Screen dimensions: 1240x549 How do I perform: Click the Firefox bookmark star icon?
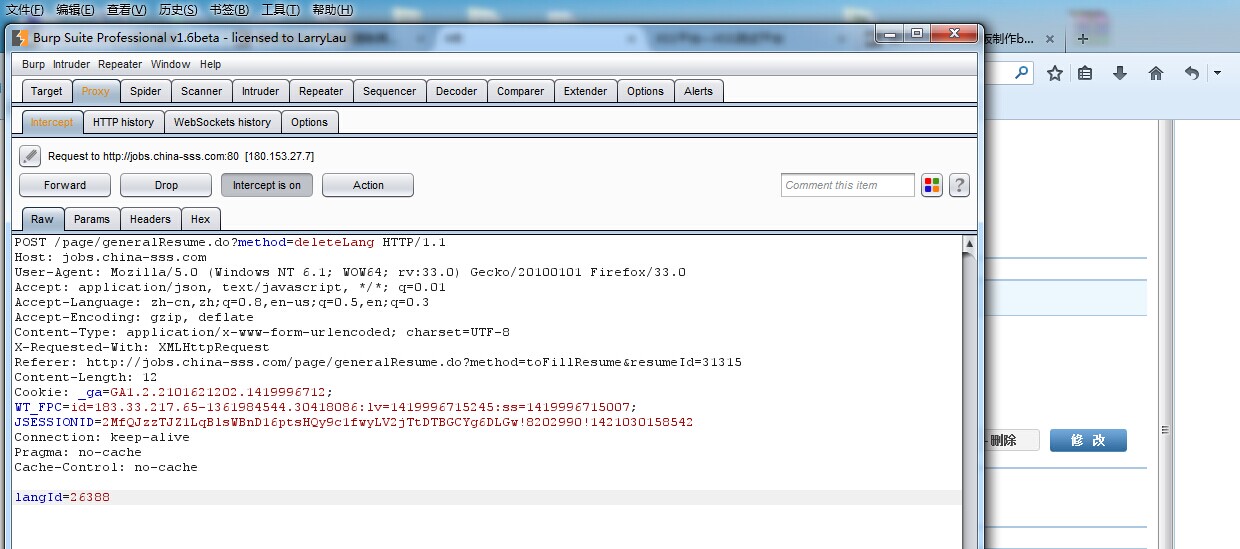point(1055,73)
